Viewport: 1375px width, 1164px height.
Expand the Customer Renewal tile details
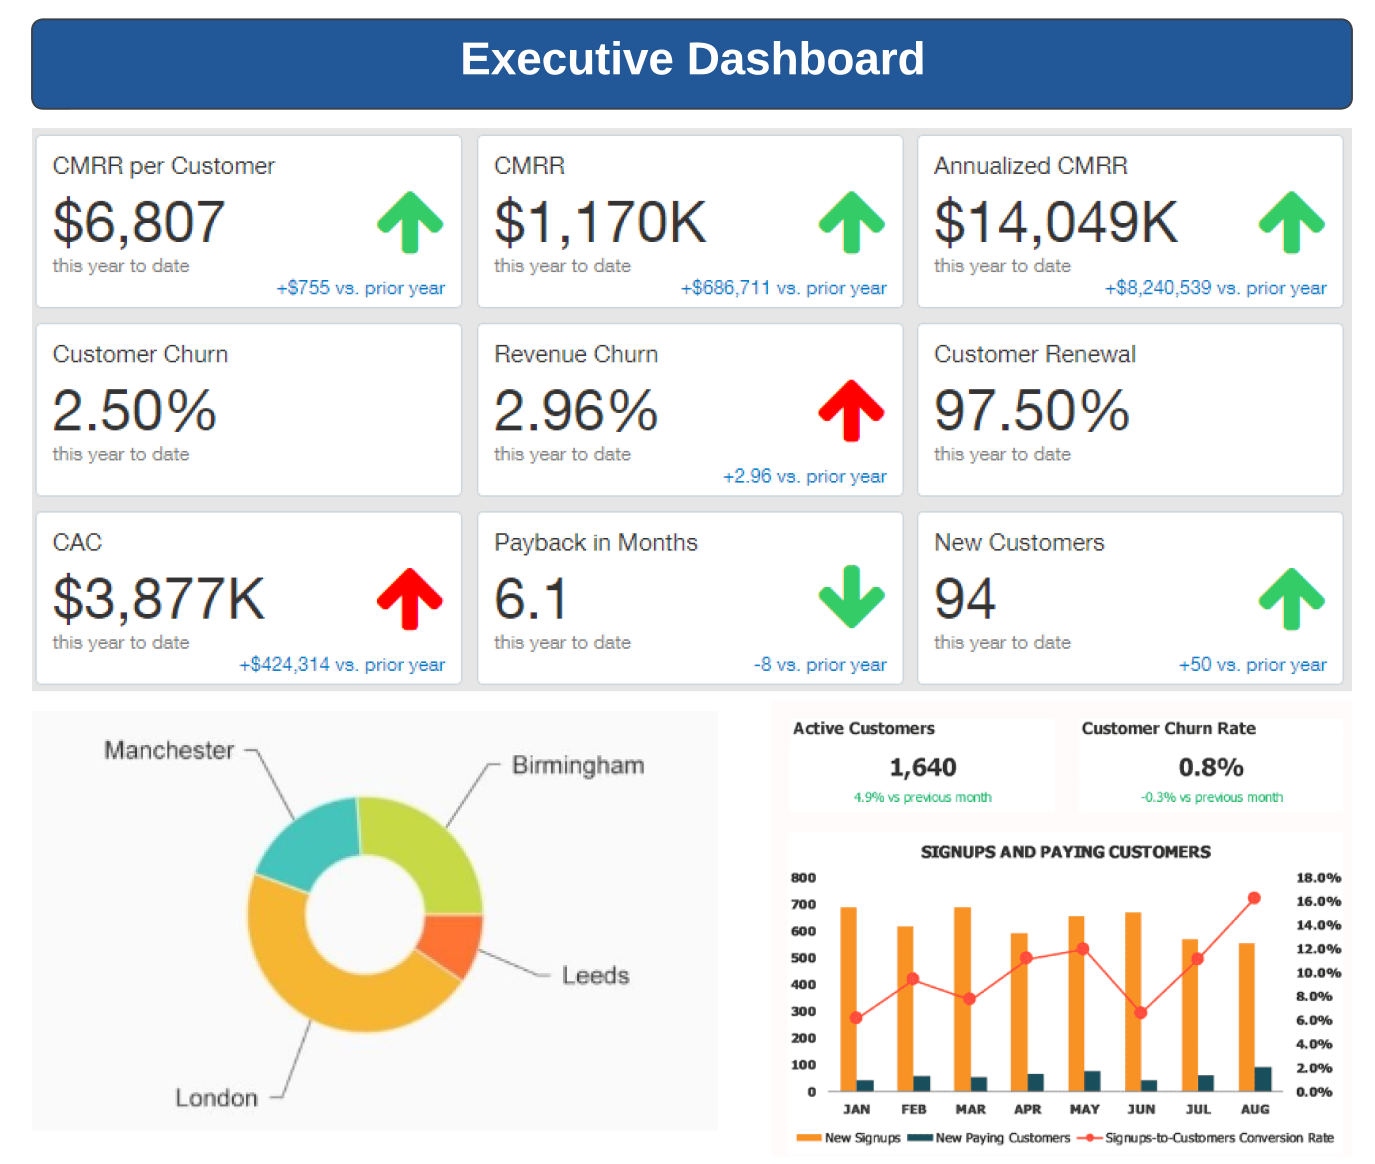(x=1129, y=408)
